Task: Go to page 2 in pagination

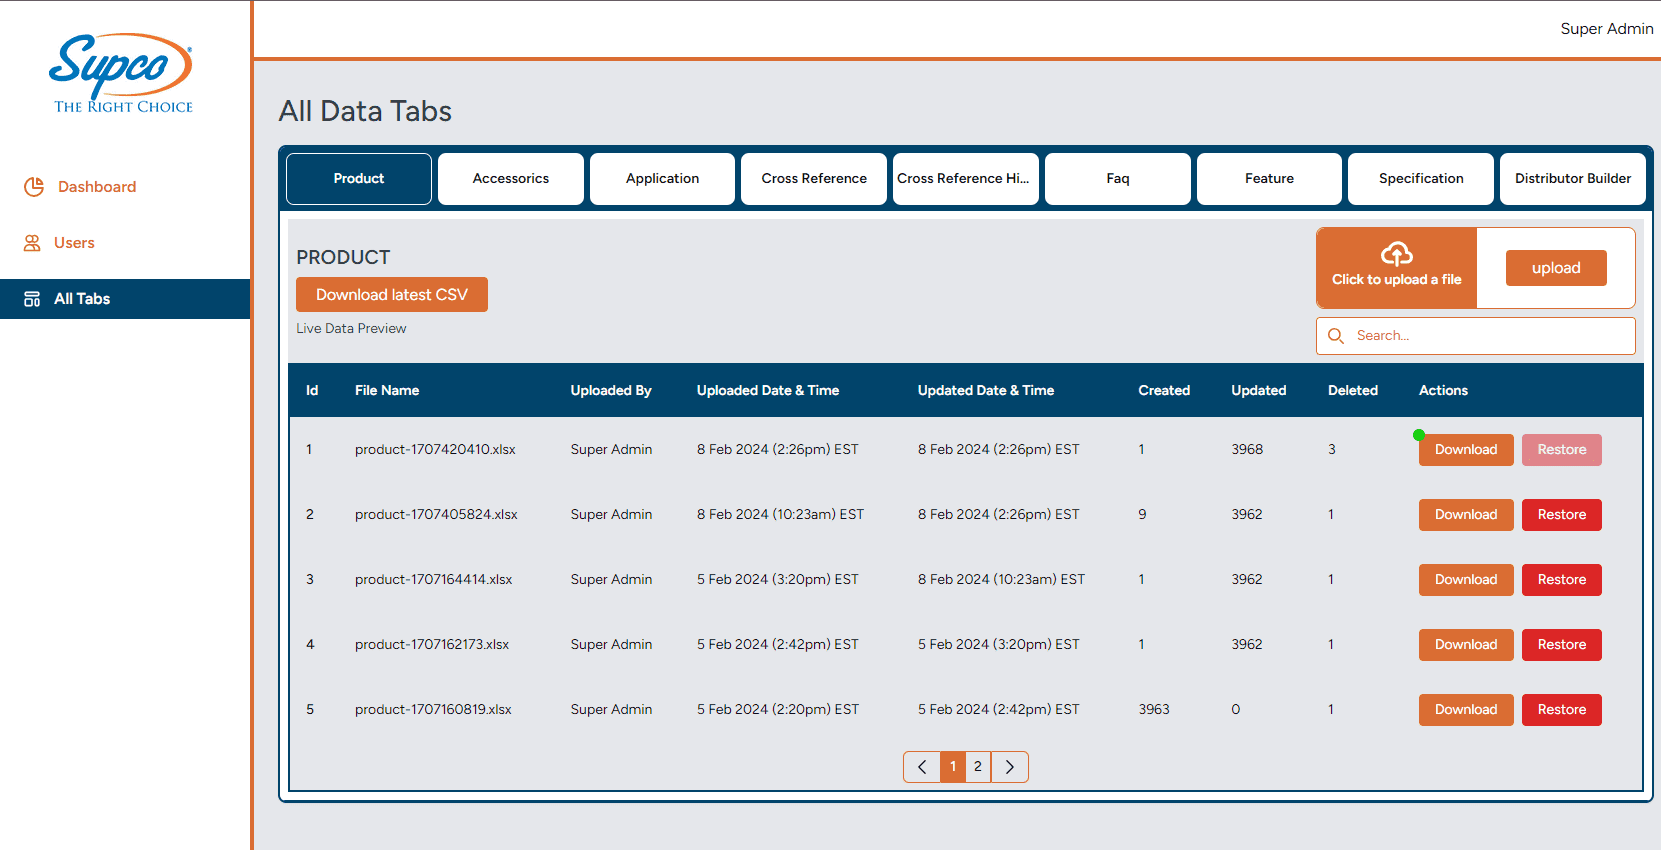Action: pyautogui.click(x=978, y=767)
